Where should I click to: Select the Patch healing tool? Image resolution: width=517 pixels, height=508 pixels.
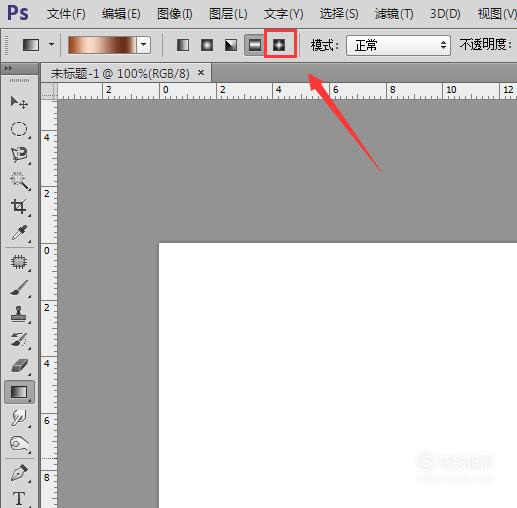coord(19,262)
